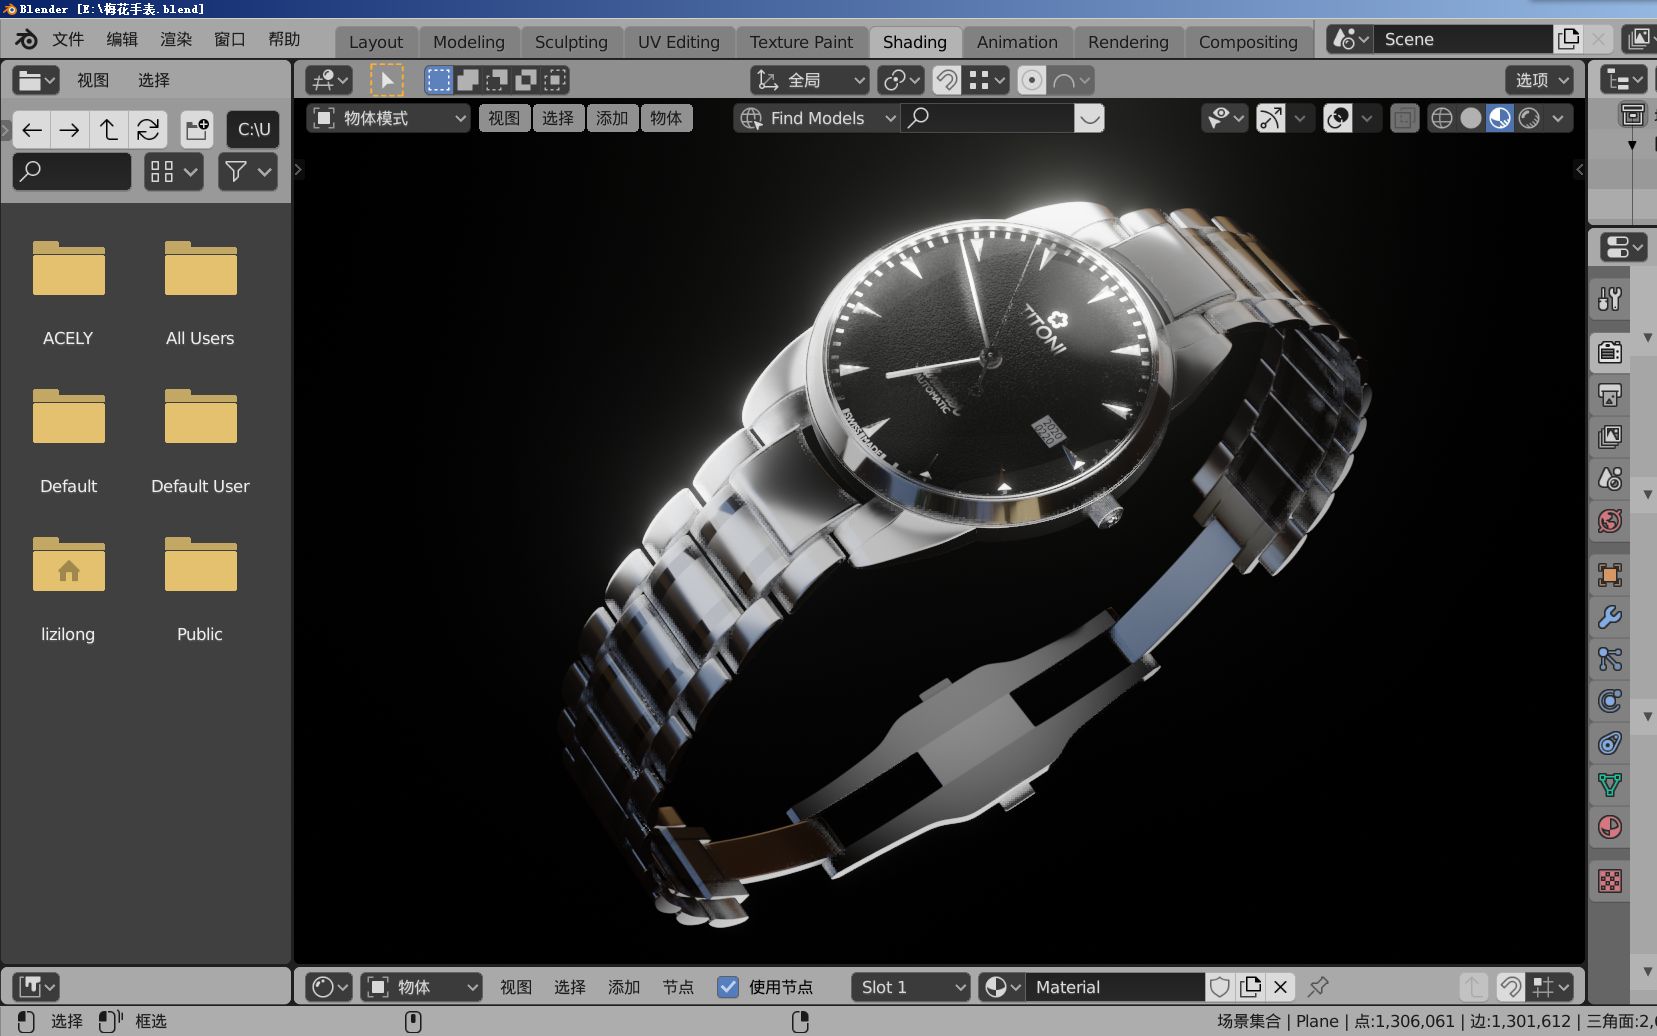Open the lizilong home folder
Viewport: 1657px width, 1036px height.
(x=68, y=587)
